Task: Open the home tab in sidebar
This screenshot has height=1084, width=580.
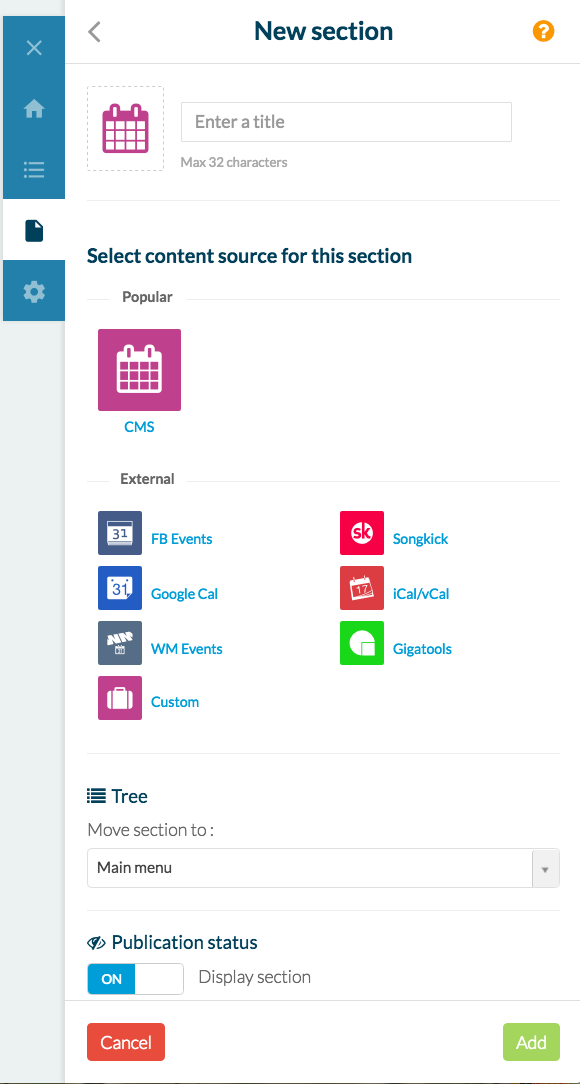Action: point(34,109)
